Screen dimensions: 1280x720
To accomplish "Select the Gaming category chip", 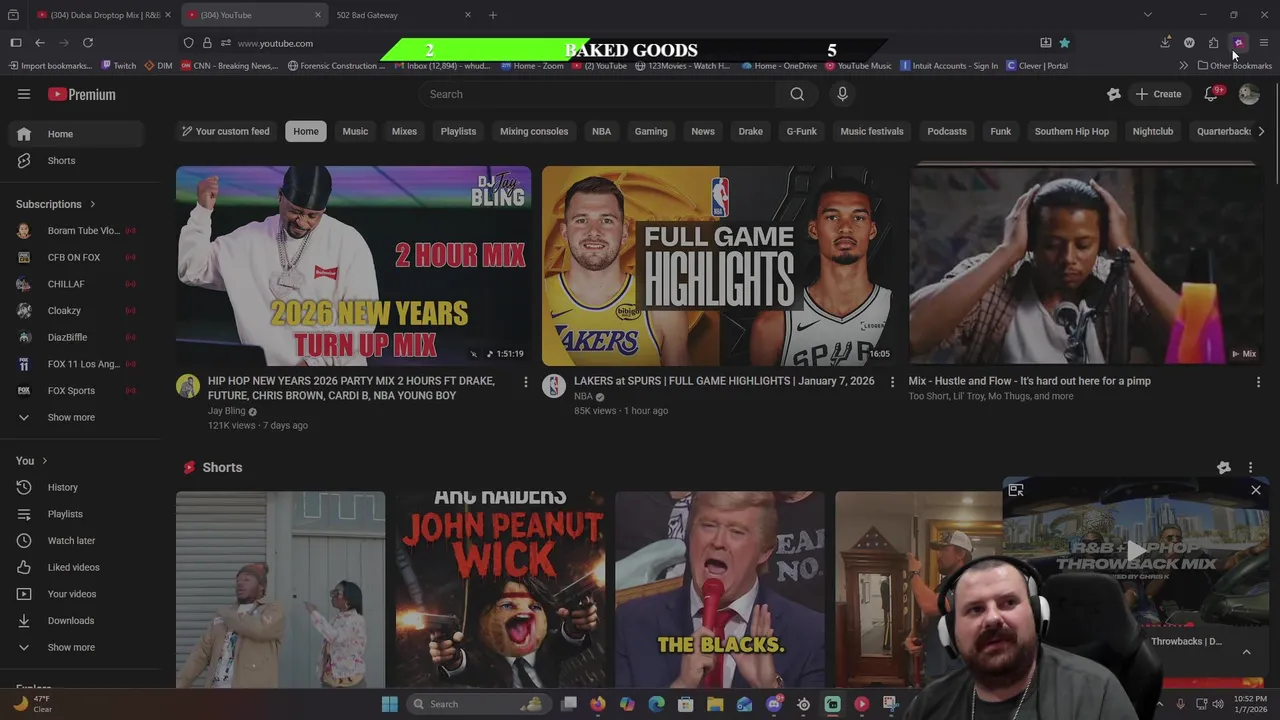I will 651,131.
